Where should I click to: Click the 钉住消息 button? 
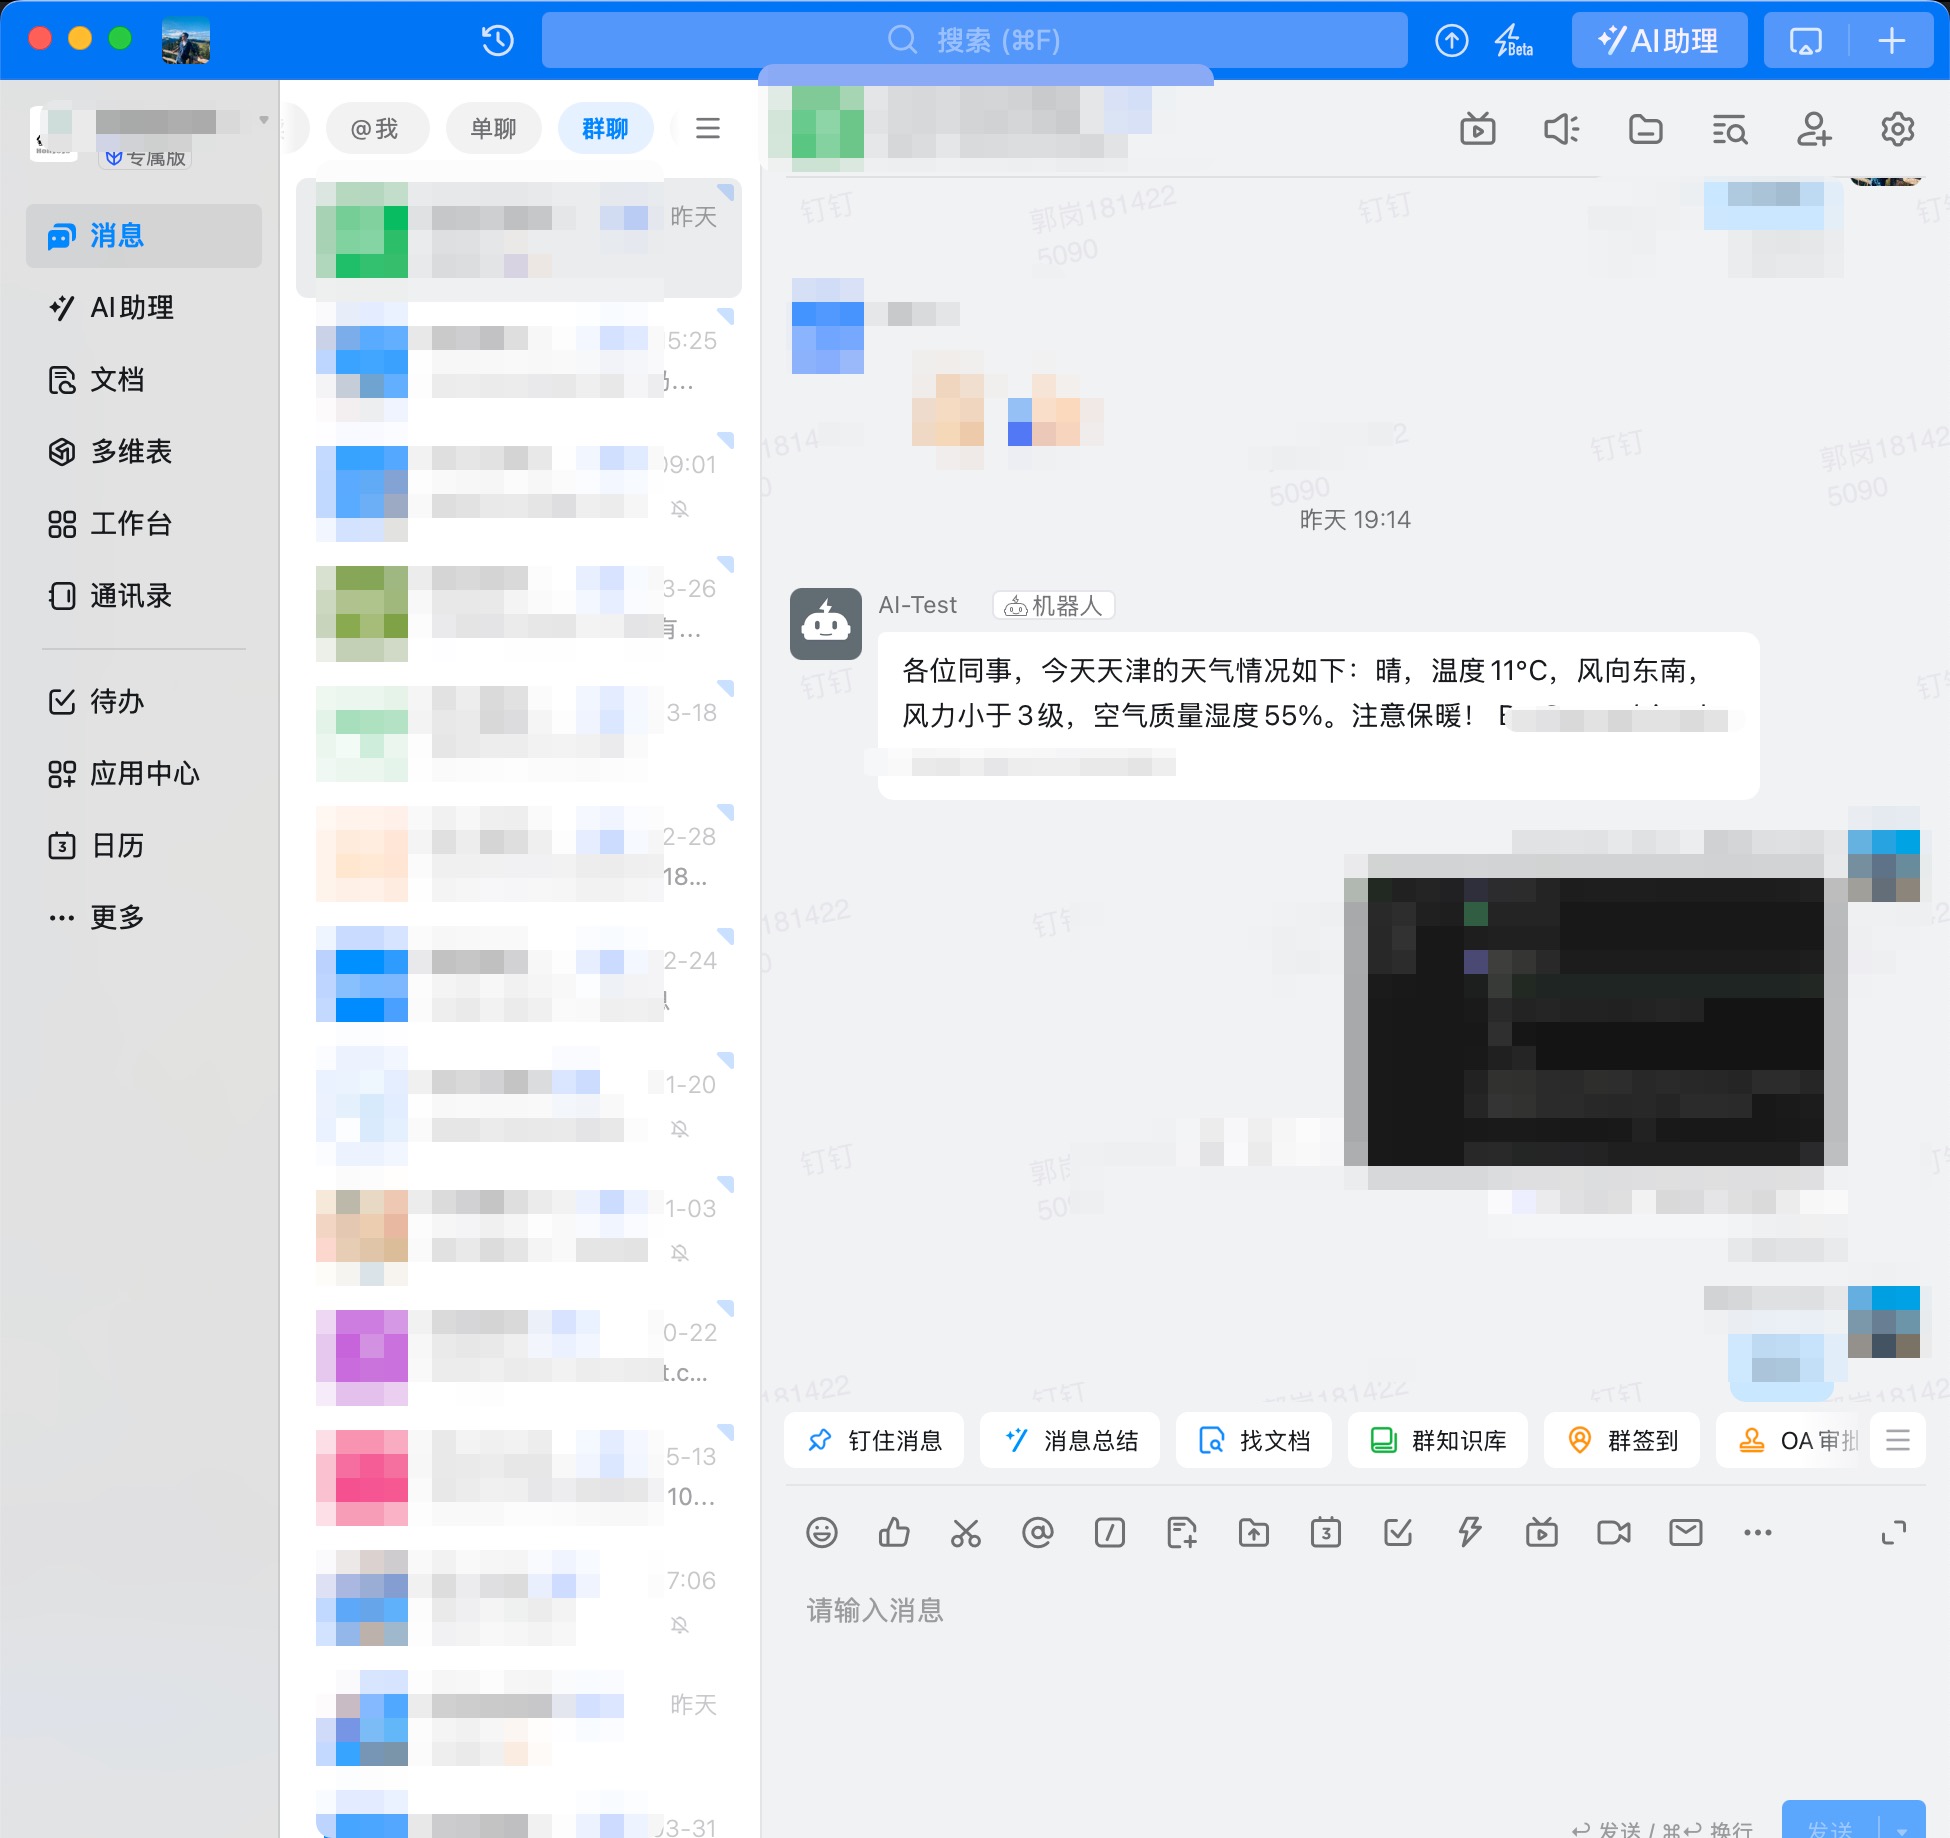(x=873, y=1440)
